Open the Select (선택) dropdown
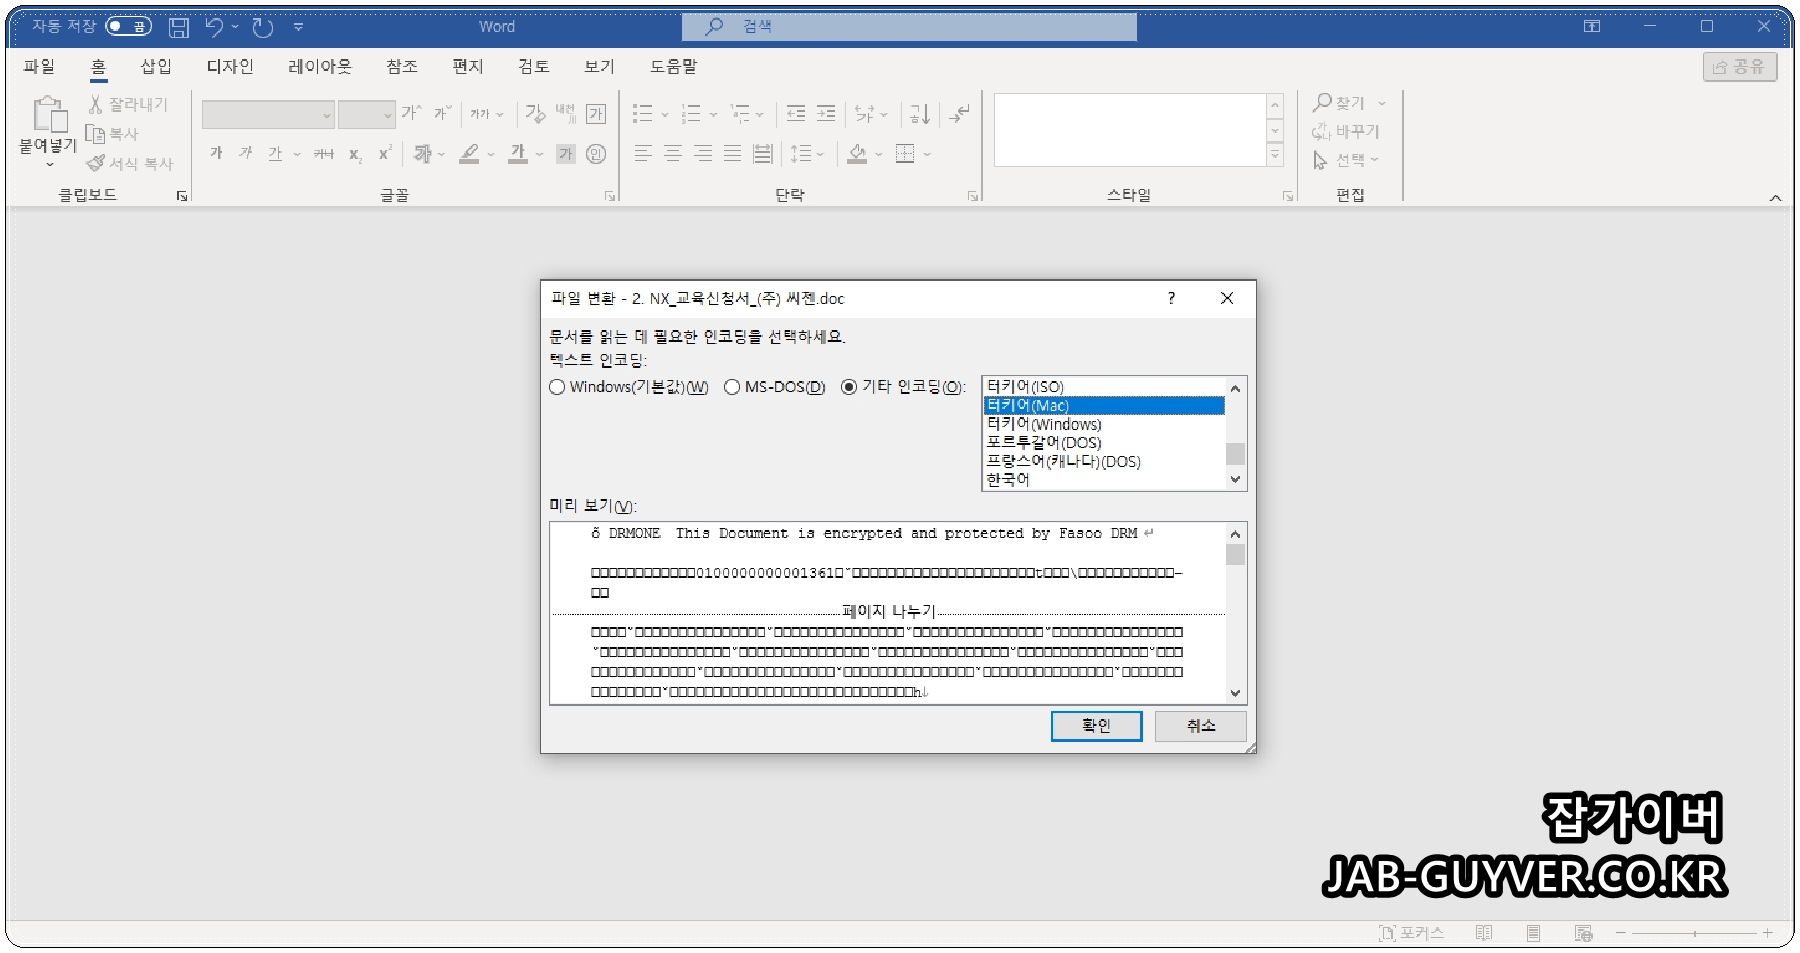 coord(1346,160)
